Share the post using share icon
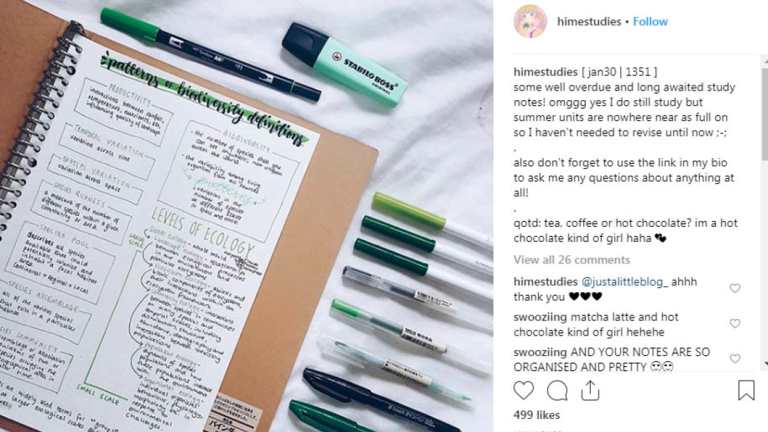This screenshot has width=768, height=432. 590,390
